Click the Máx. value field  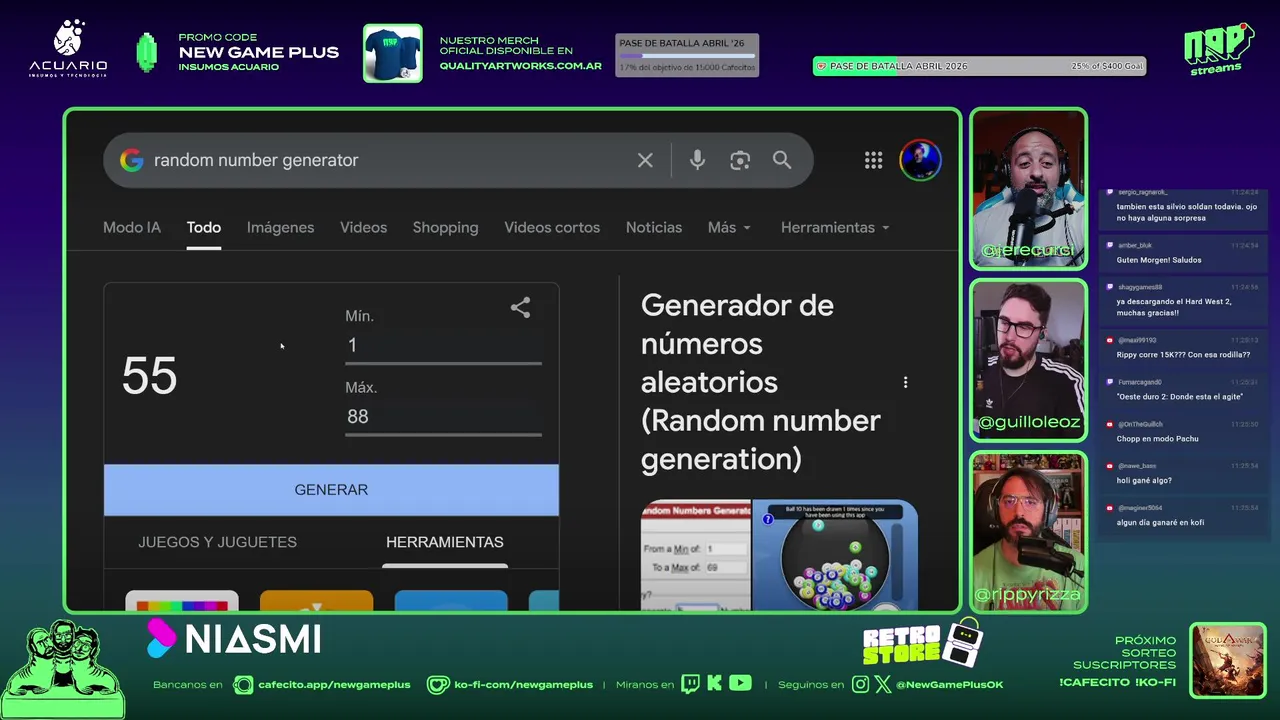(443, 417)
